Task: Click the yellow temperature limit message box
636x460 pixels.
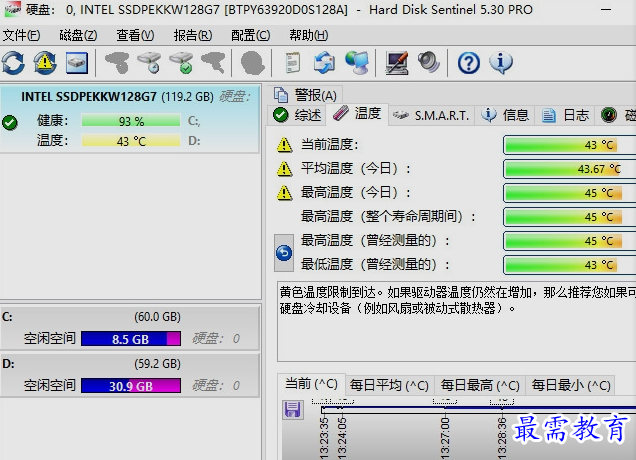Action: pos(457,321)
